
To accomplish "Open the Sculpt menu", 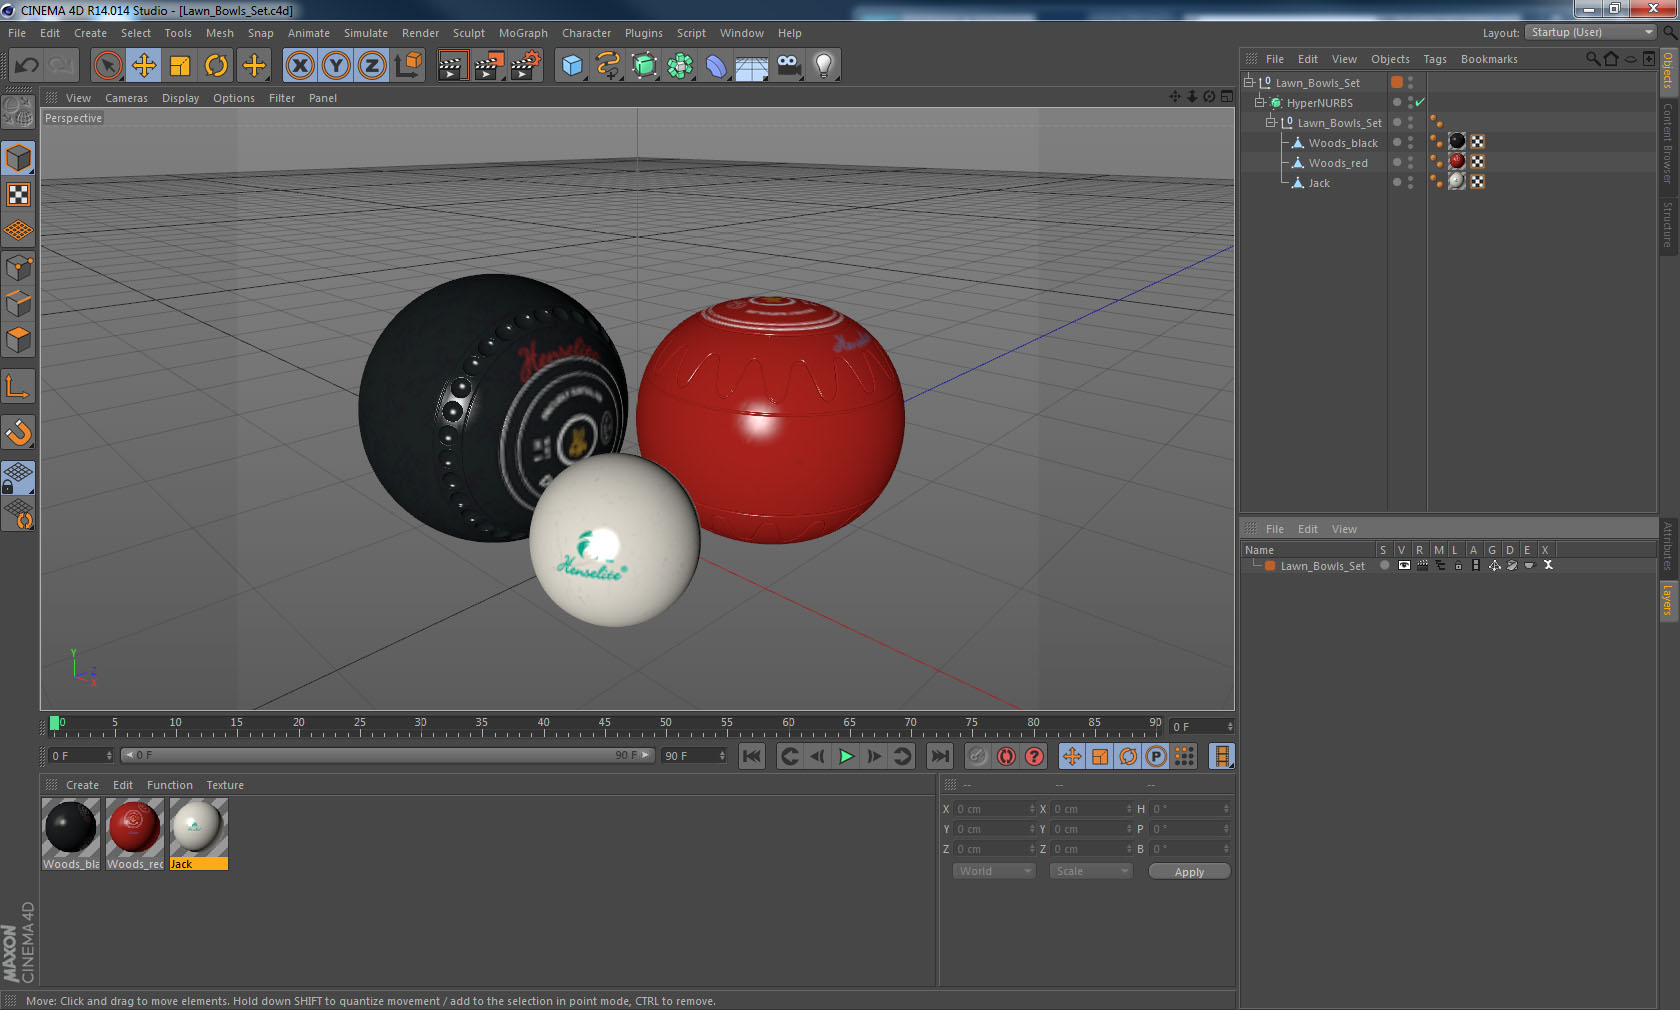I will click(468, 33).
